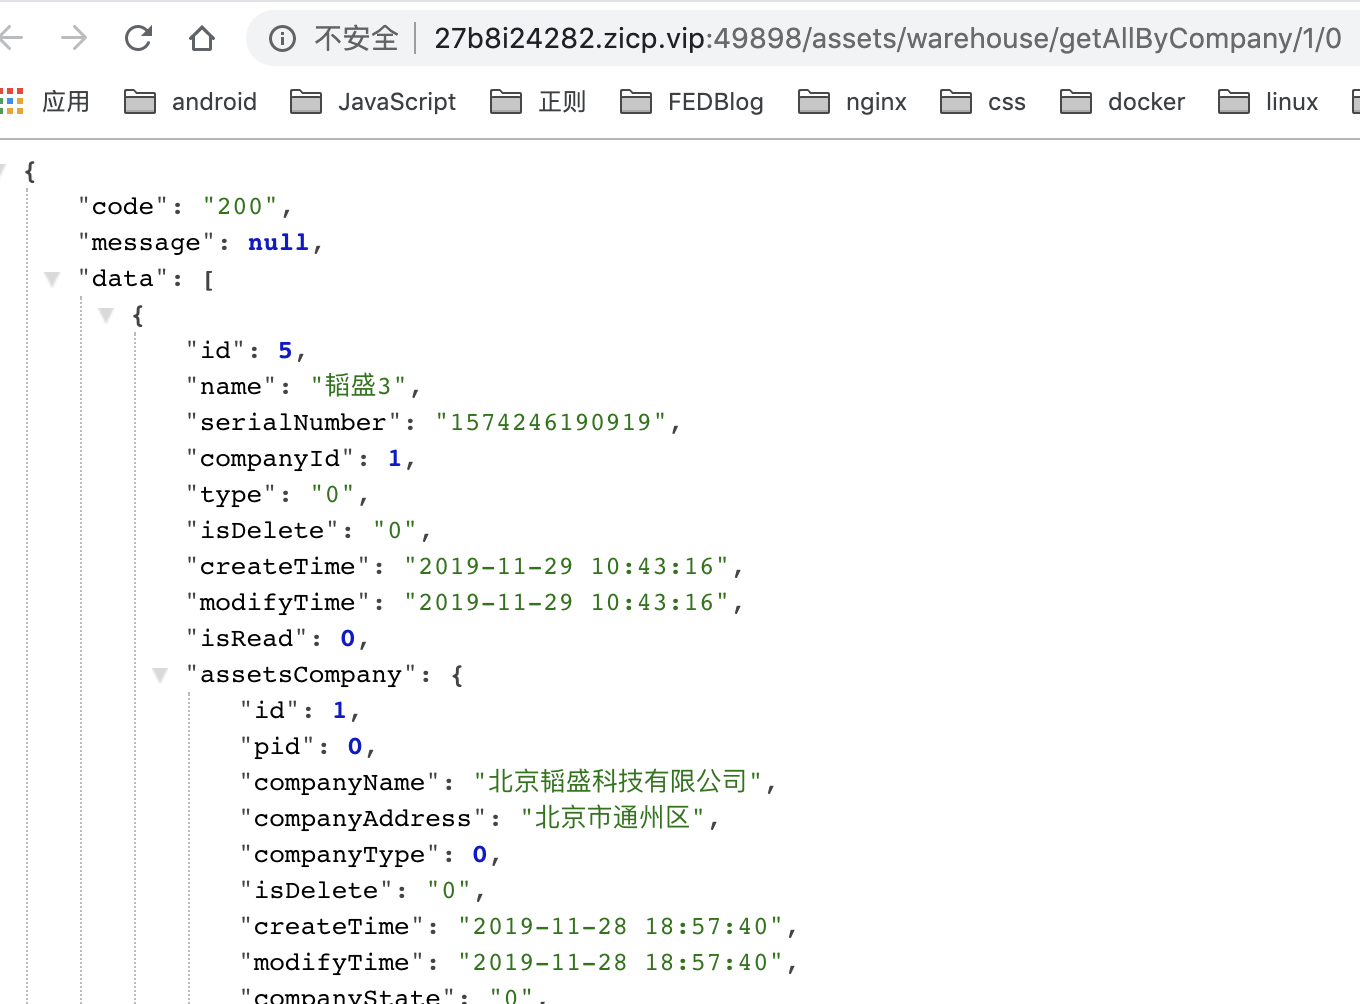The width and height of the screenshot is (1360, 1004).
Task: Open the JavaScript bookmarks folder
Action: click(398, 101)
